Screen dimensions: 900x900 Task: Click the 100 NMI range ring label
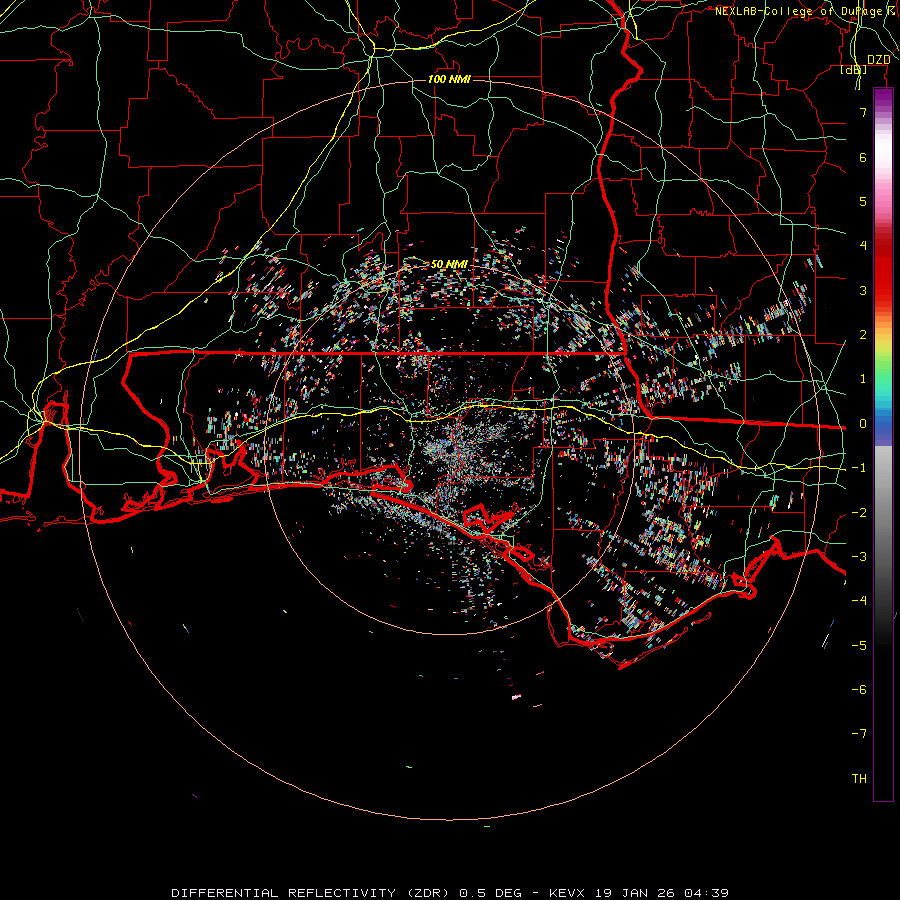coord(449,79)
